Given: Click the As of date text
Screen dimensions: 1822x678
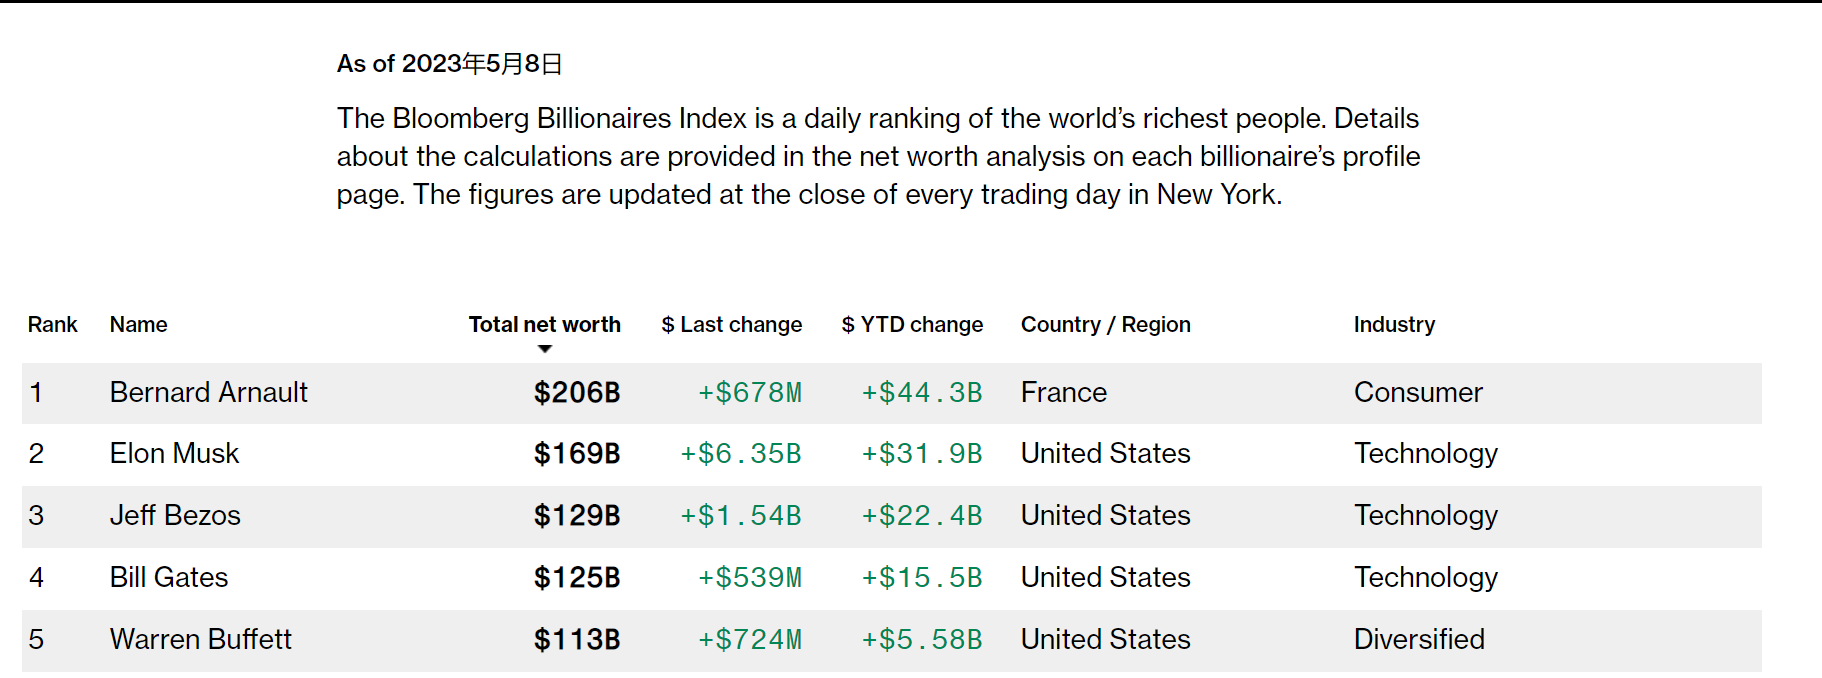Looking at the screenshot, I should click(x=449, y=64).
